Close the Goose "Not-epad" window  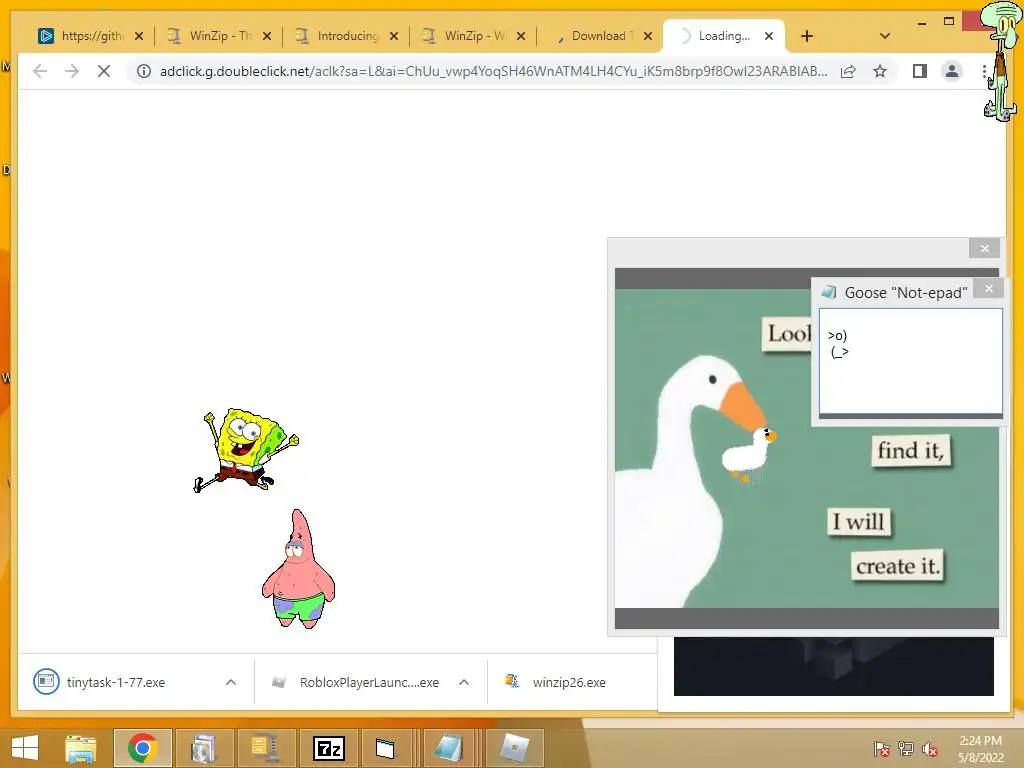tap(989, 288)
